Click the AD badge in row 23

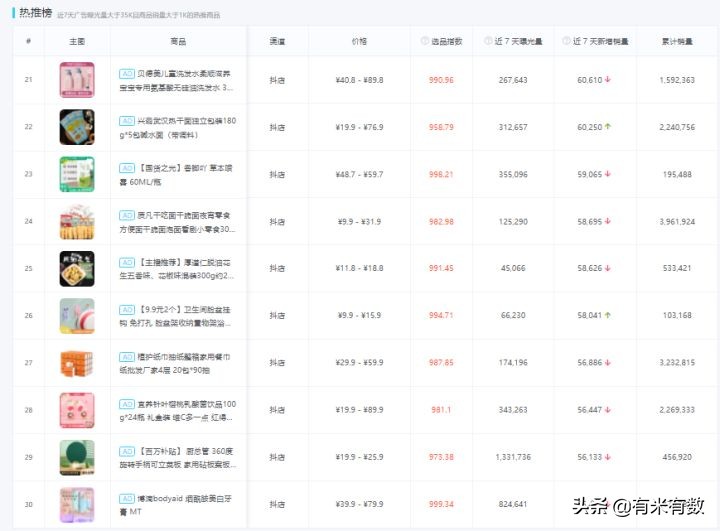[x=127, y=168]
